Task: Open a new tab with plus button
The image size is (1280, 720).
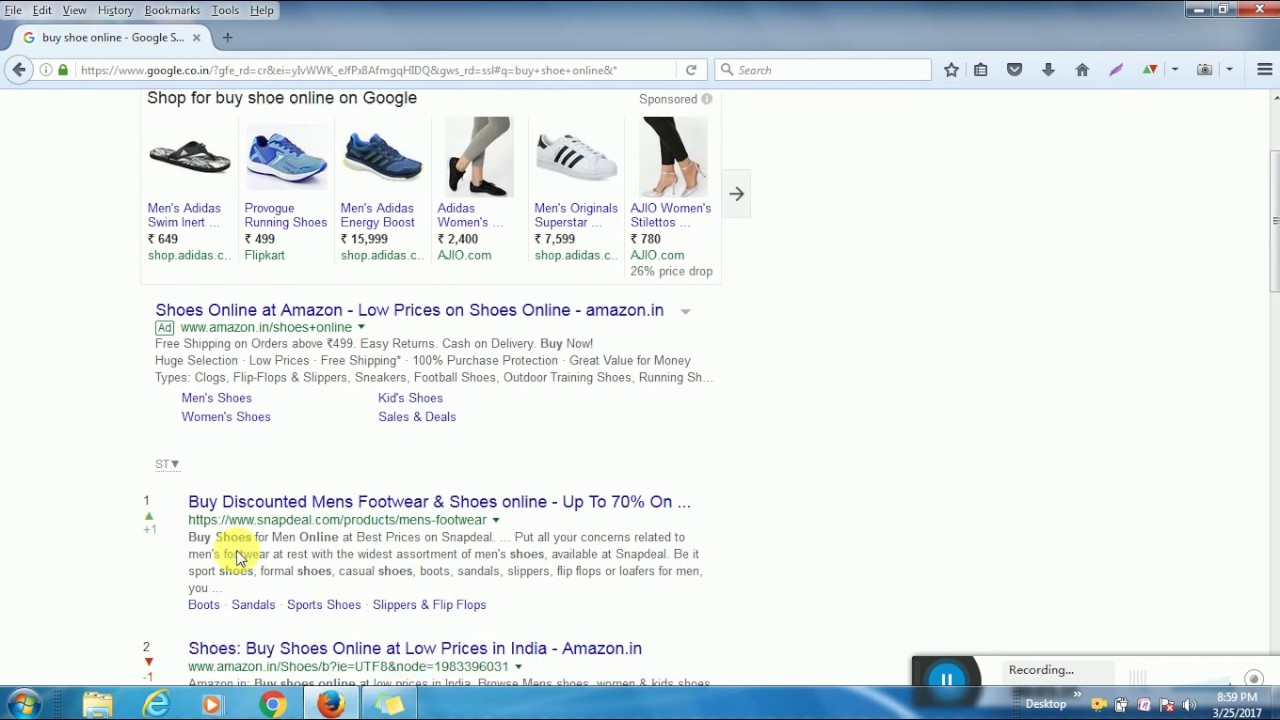Action: [227, 37]
